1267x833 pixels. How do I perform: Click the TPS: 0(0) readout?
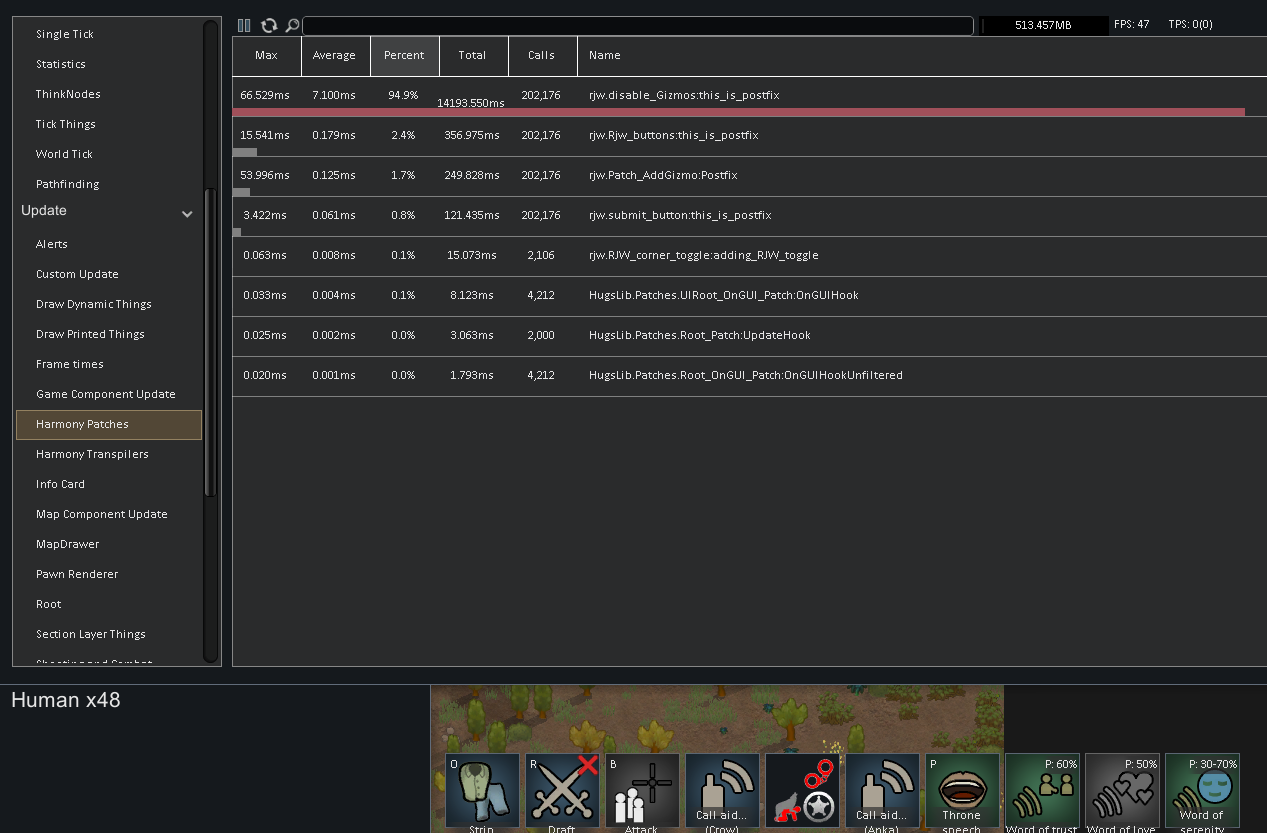point(1190,24)
